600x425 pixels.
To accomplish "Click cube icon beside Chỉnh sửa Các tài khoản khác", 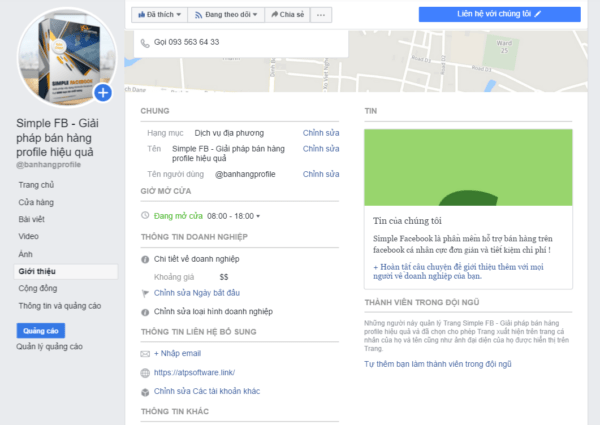I will coord(145,392).
